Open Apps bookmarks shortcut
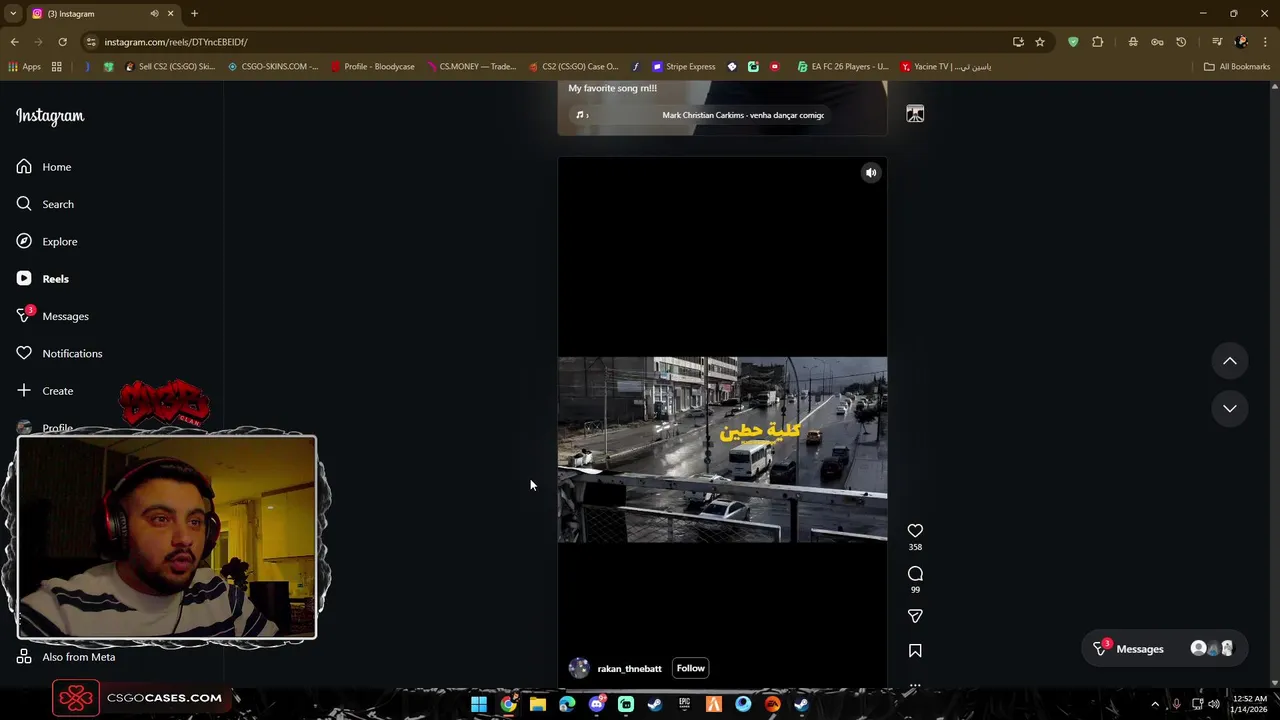 pos(24,67)
